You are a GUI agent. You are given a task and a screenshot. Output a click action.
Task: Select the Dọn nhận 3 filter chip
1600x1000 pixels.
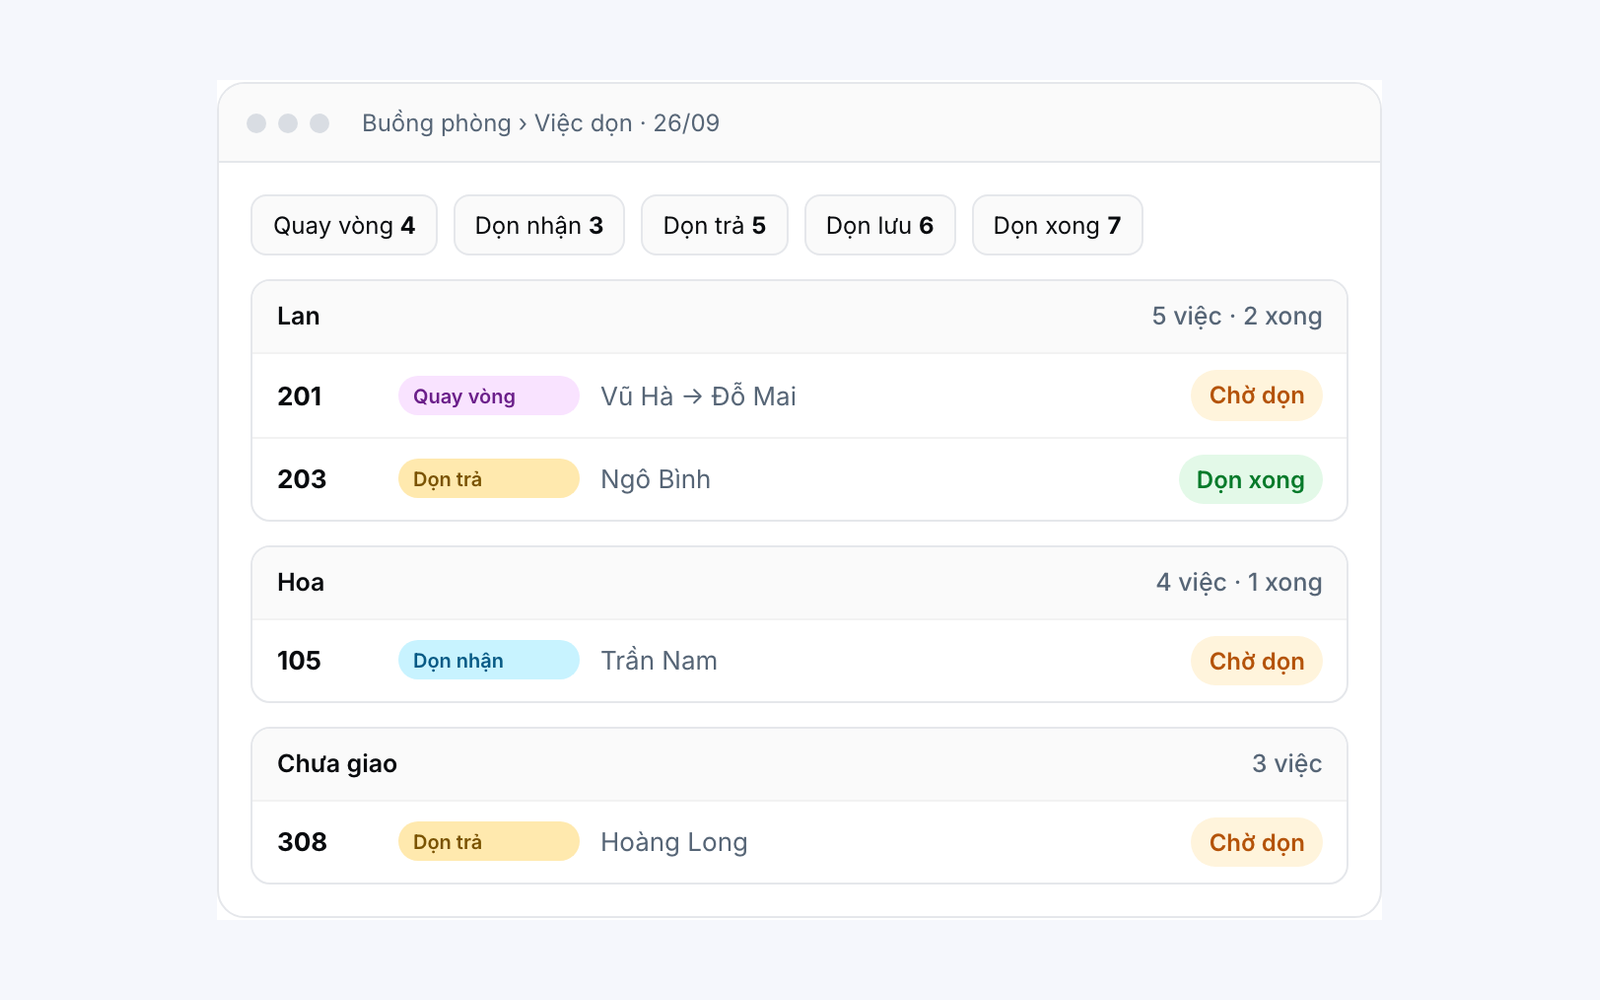click(539, 225)
